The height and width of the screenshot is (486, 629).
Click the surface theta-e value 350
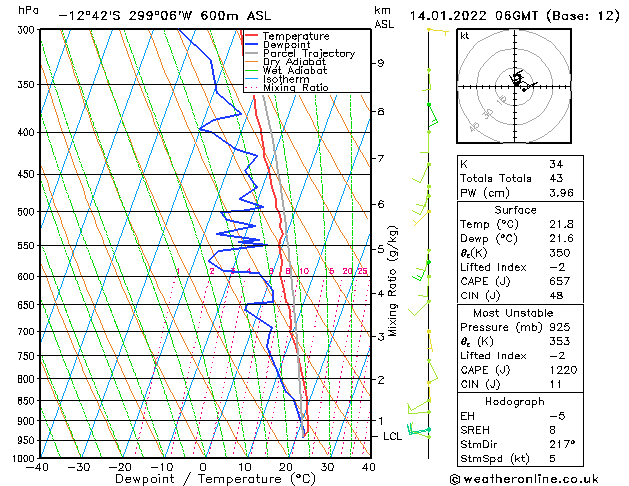tap(560, 253)
